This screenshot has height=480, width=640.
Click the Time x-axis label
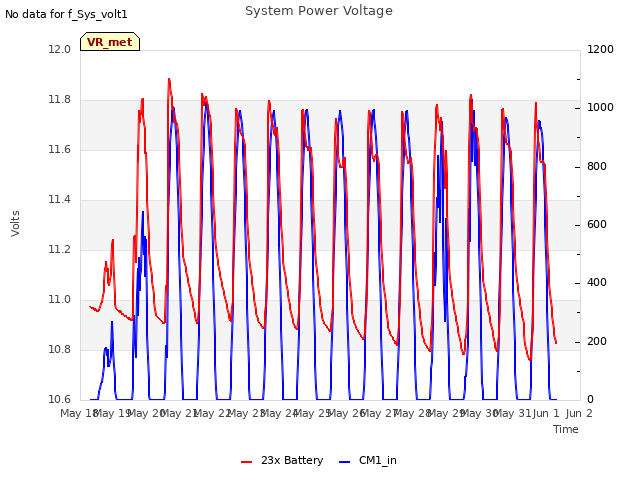tap(566, 429)
